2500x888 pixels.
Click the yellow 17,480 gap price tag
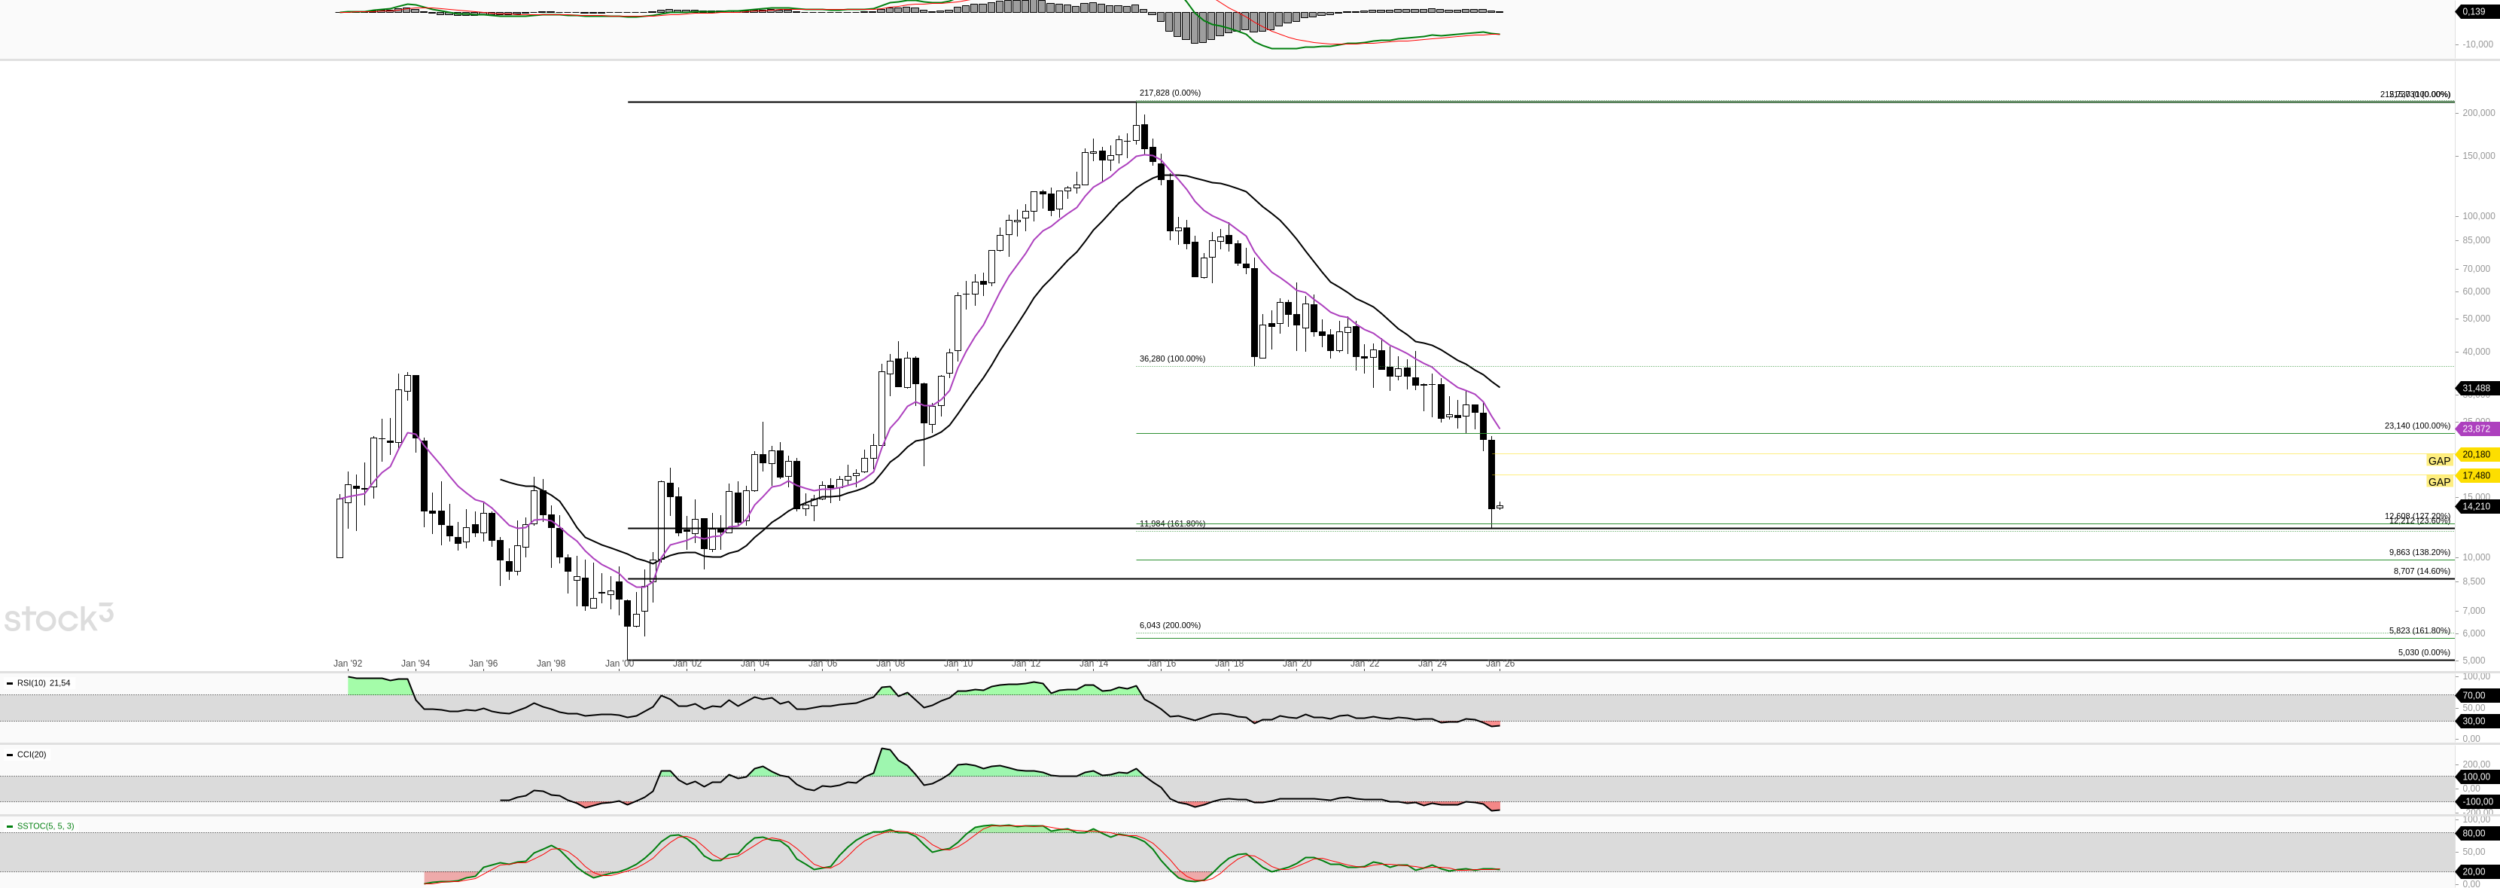(2476, 476)
